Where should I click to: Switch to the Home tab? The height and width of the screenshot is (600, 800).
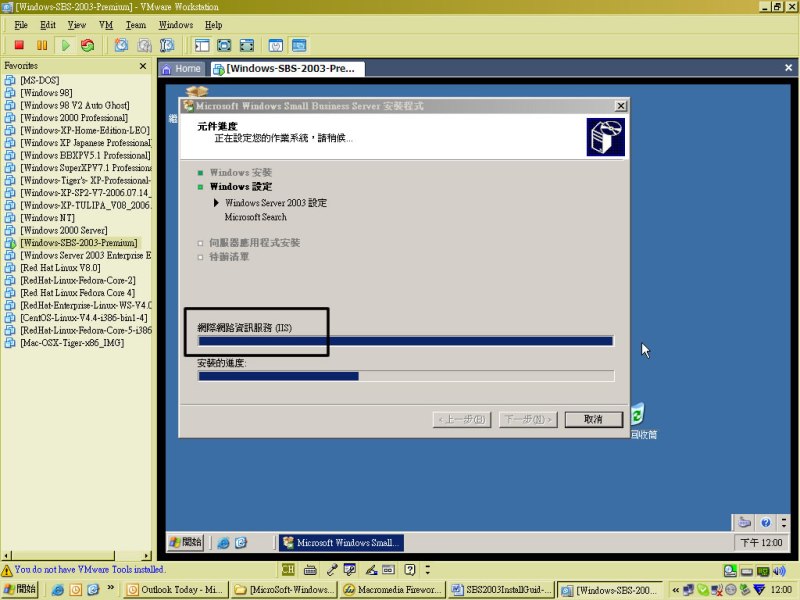point(182,69)
